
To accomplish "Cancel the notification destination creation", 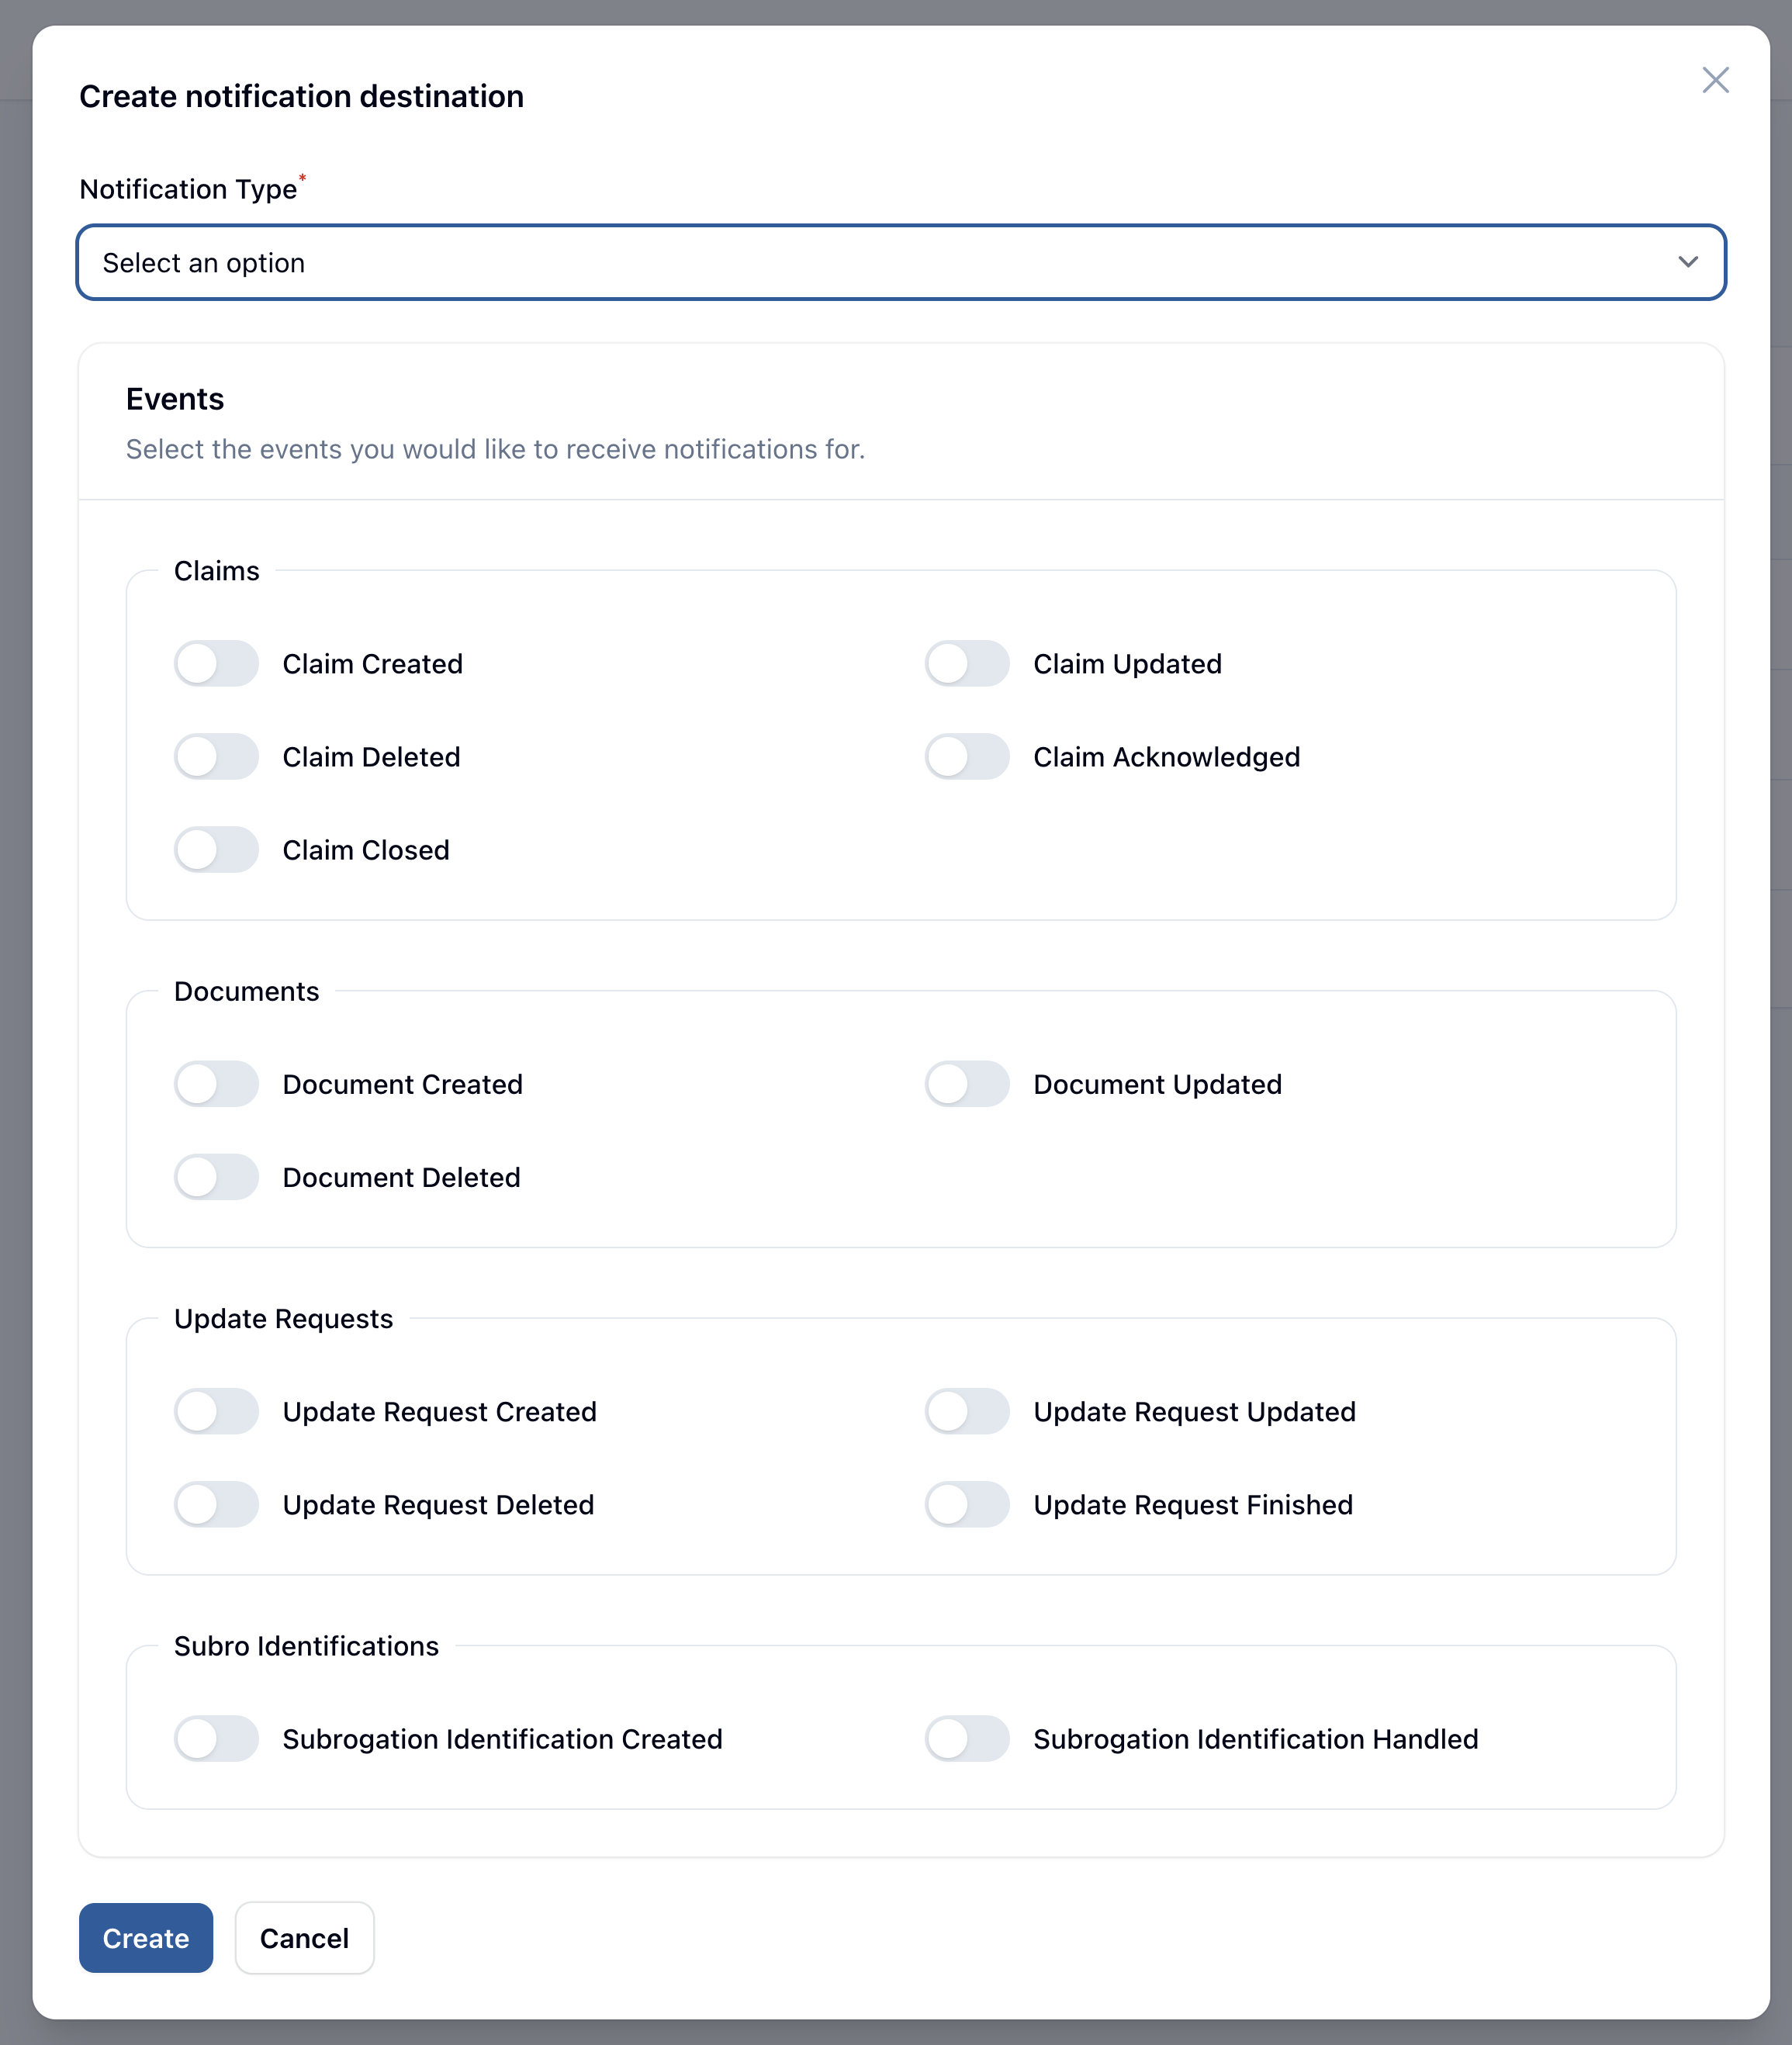I will click(304, 1938).
